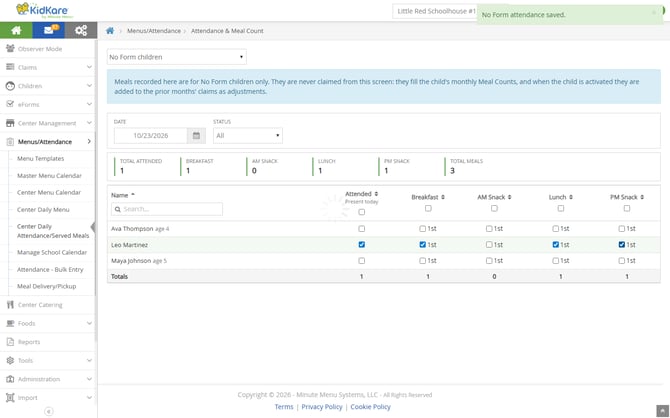This screenshot has height=418, width=670.
Task: Open the Status All dropdown
Action: pos(248,135)
